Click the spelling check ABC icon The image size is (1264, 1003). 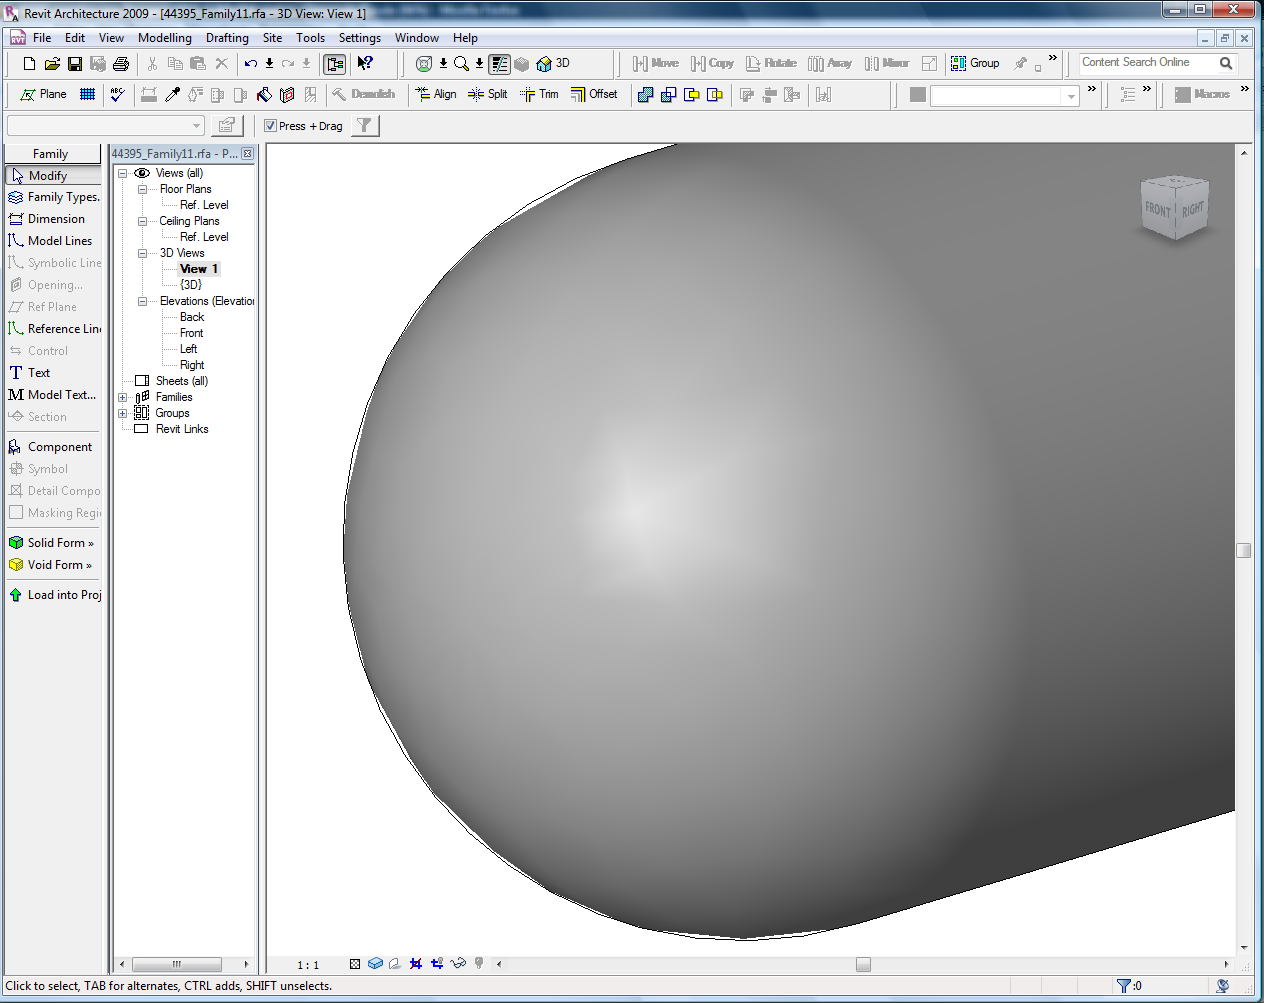[118, 94]
